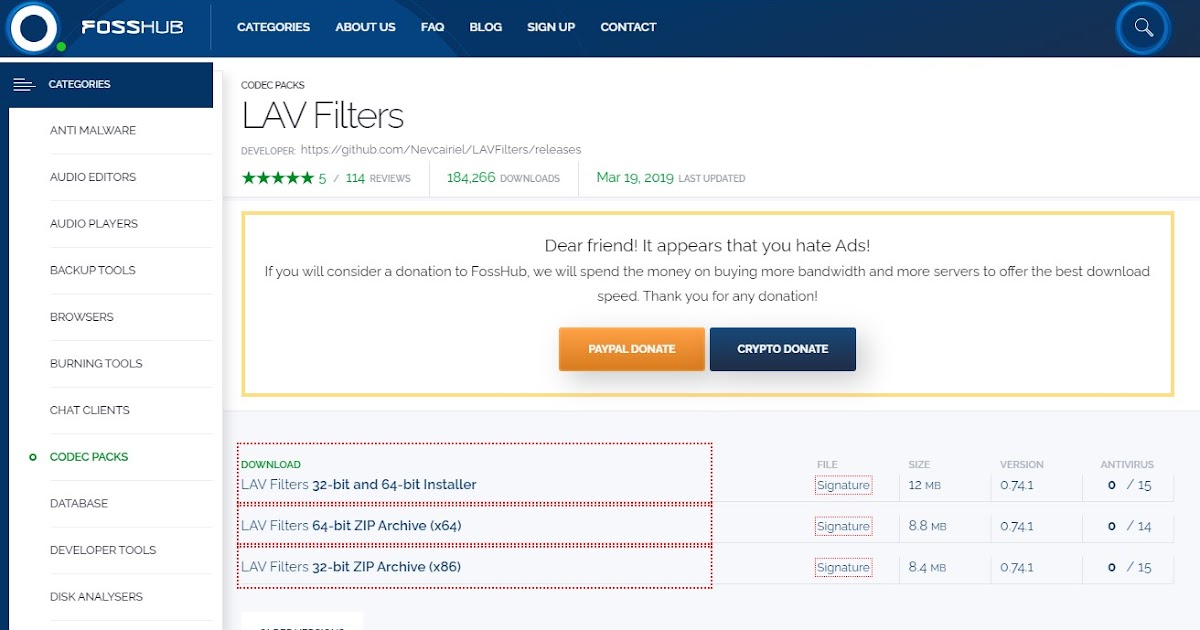The width and height of the screenshot is (1200, 630).
Task: Open the search magnifier icon
Action: click(1143, 27)
